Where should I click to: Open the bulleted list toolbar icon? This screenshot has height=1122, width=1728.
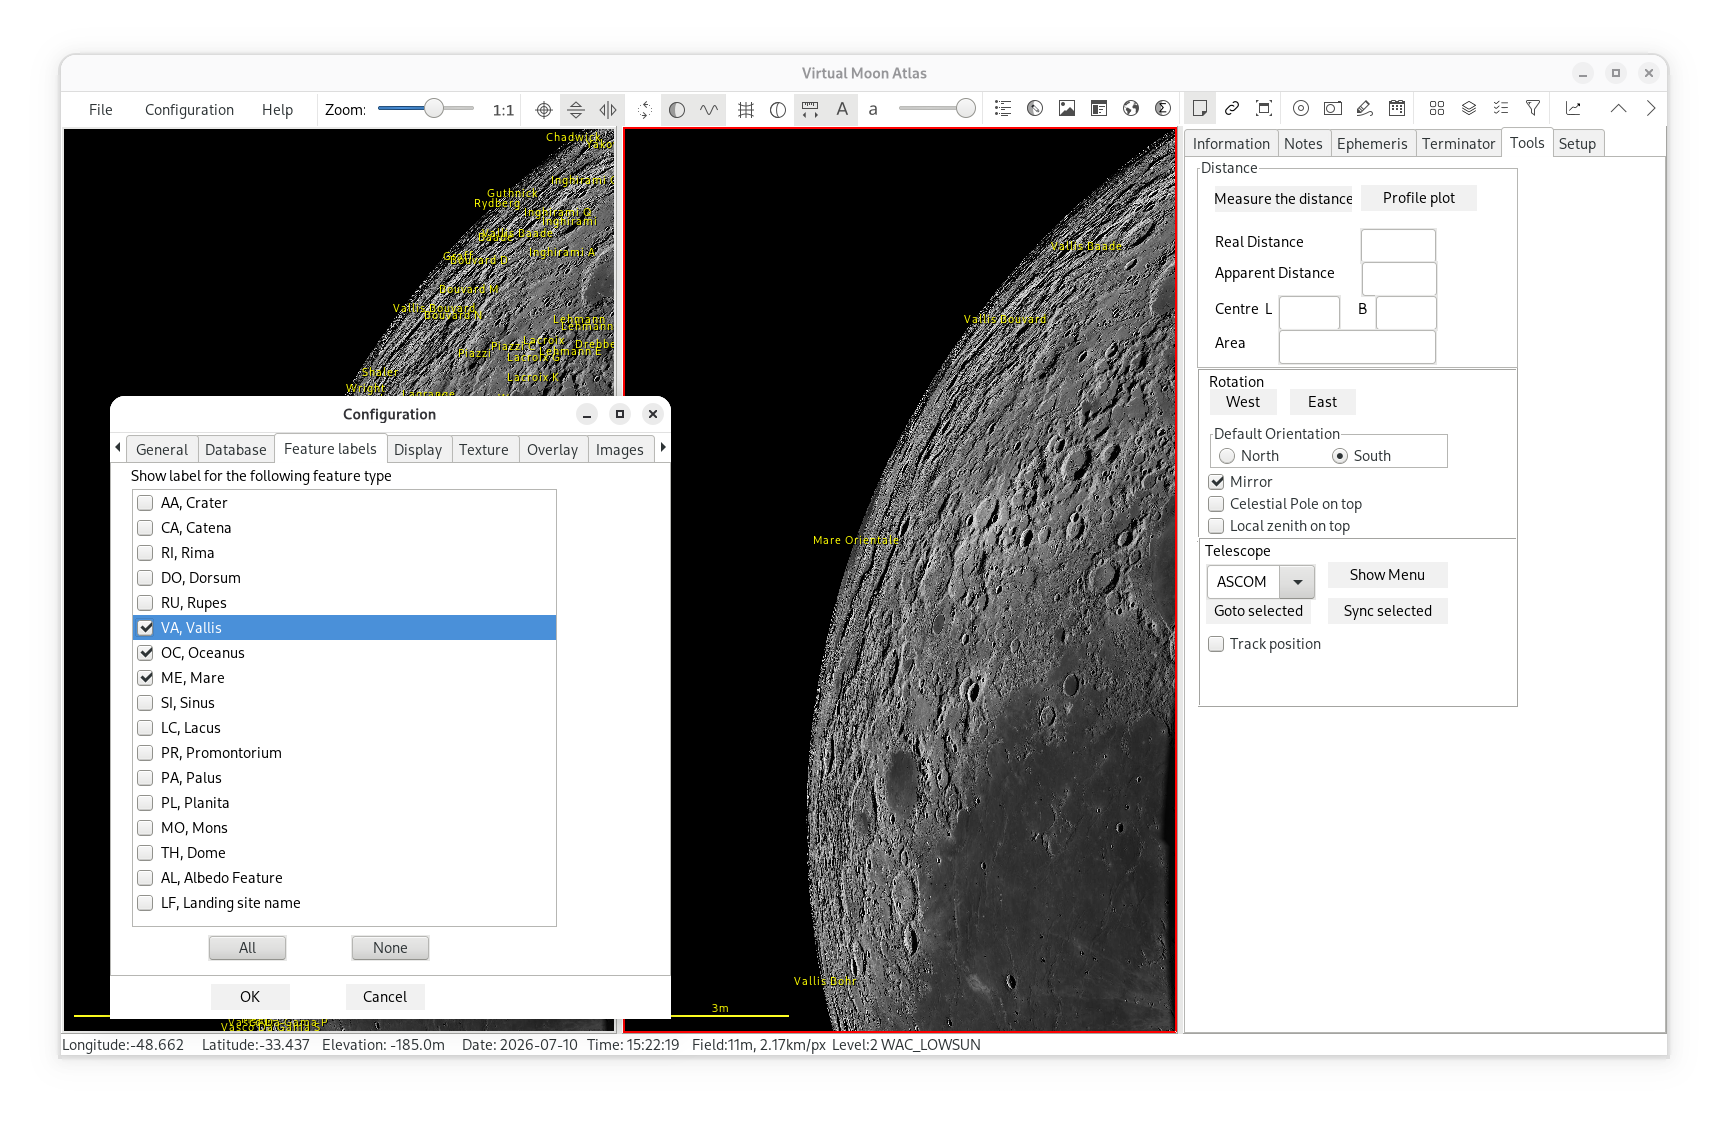[x=1003, y=108]
